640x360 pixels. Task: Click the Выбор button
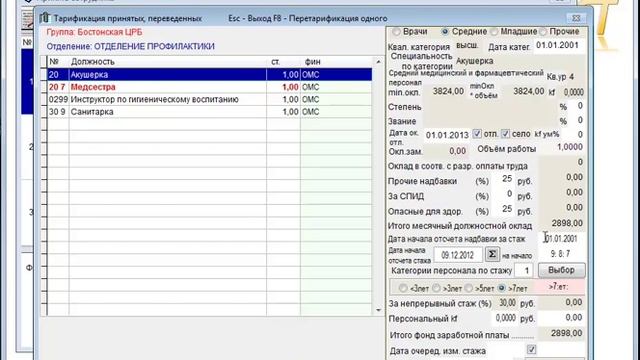pyautogui.click(x=562, y=270)
